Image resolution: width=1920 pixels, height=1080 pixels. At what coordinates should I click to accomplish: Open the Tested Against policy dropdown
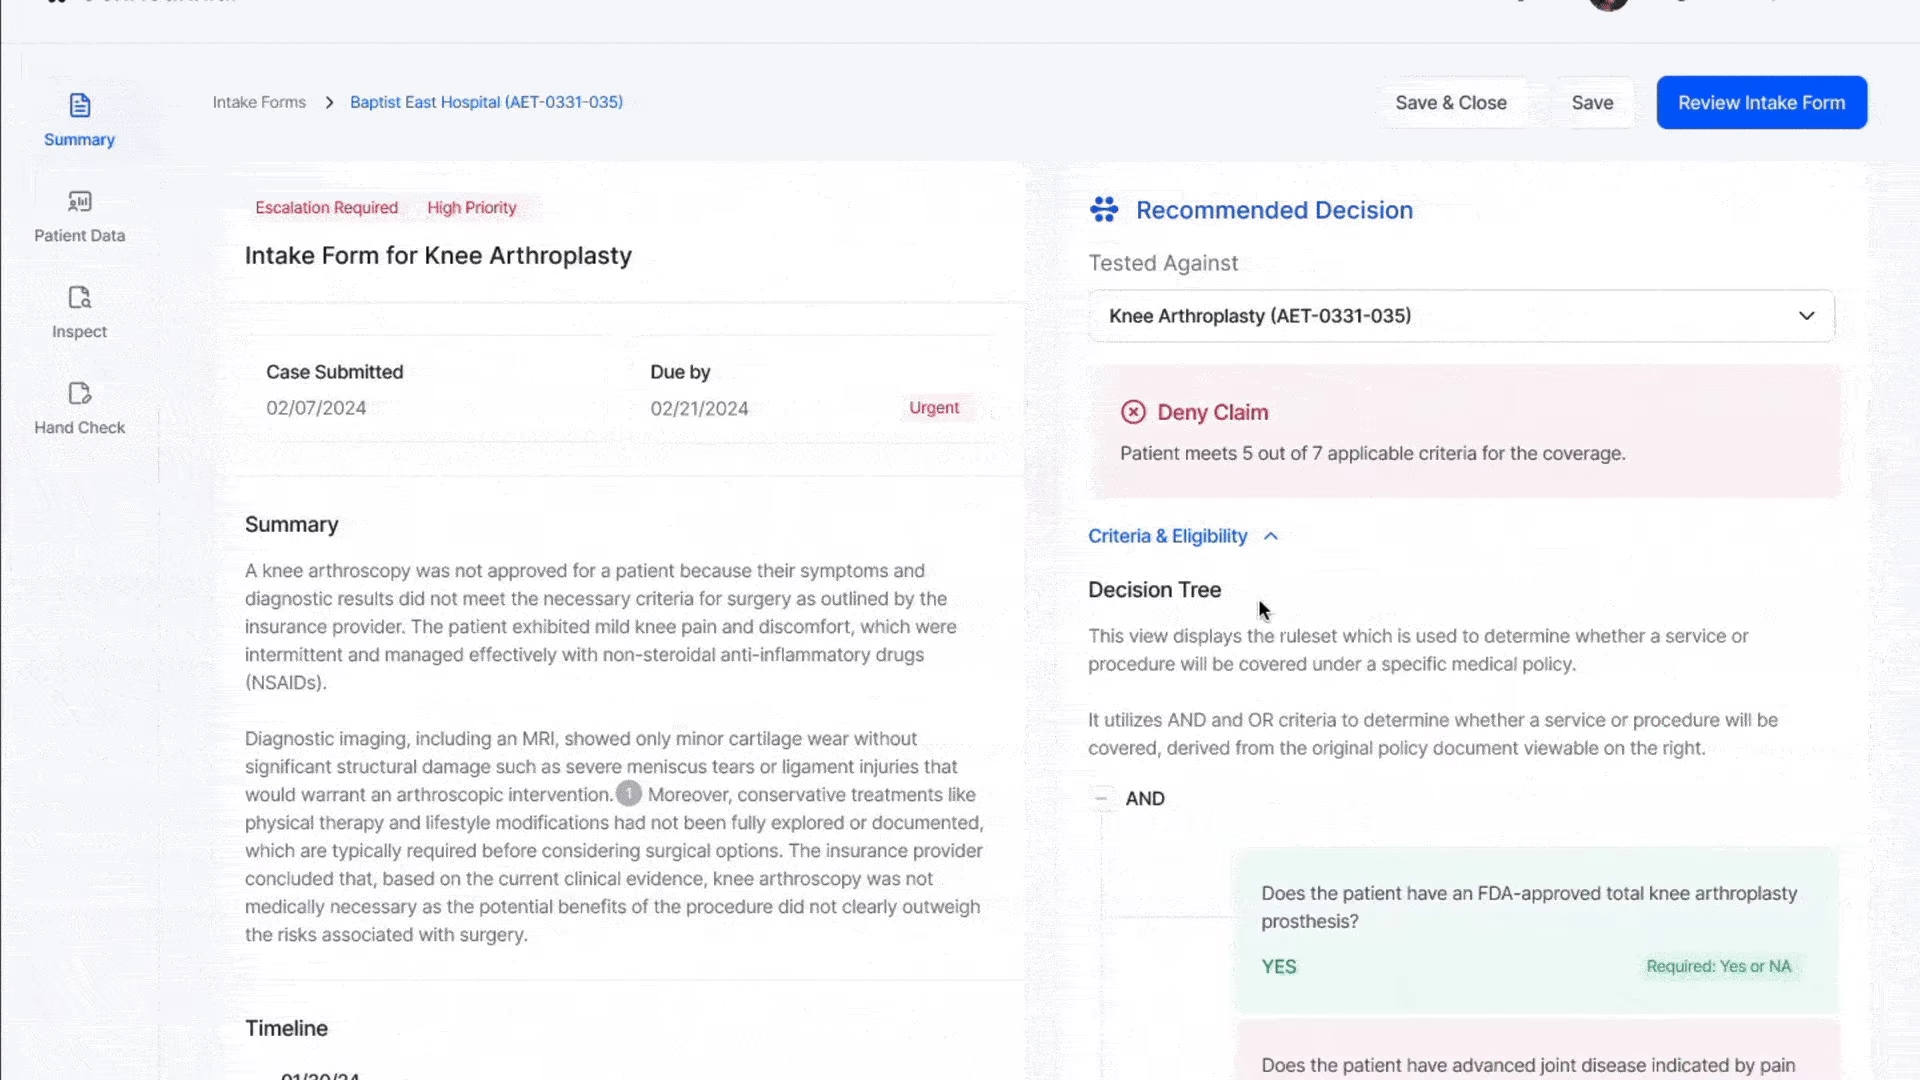coord(1461,316)
